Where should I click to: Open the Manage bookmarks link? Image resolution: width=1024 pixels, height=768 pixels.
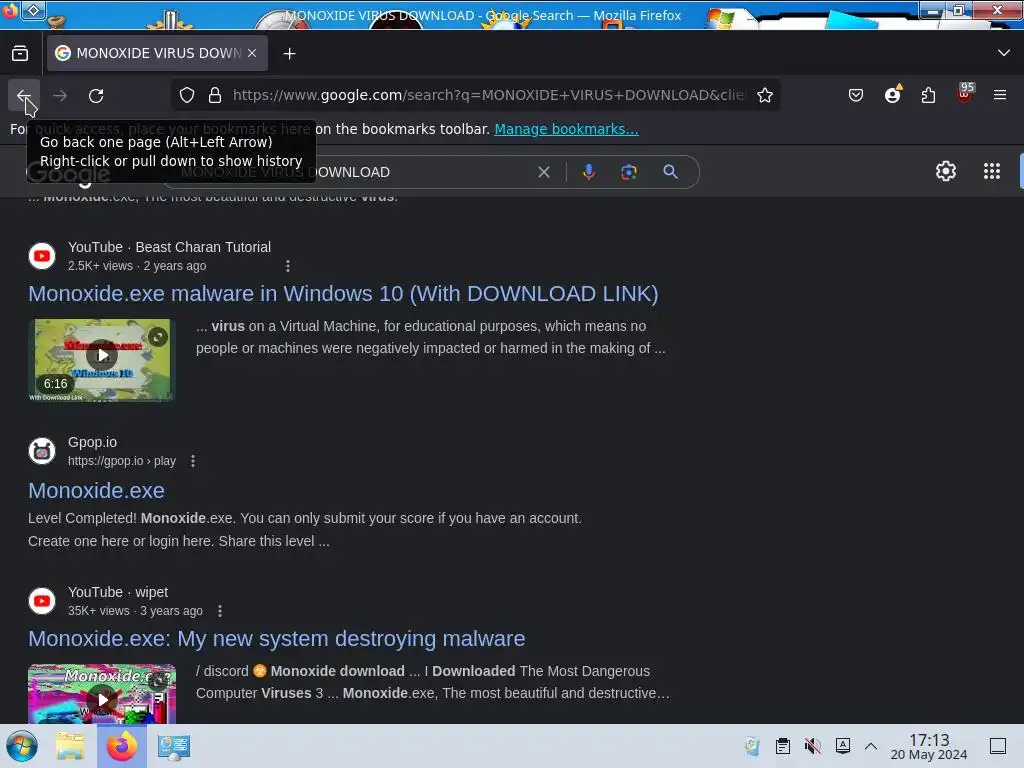click(566, 129)
